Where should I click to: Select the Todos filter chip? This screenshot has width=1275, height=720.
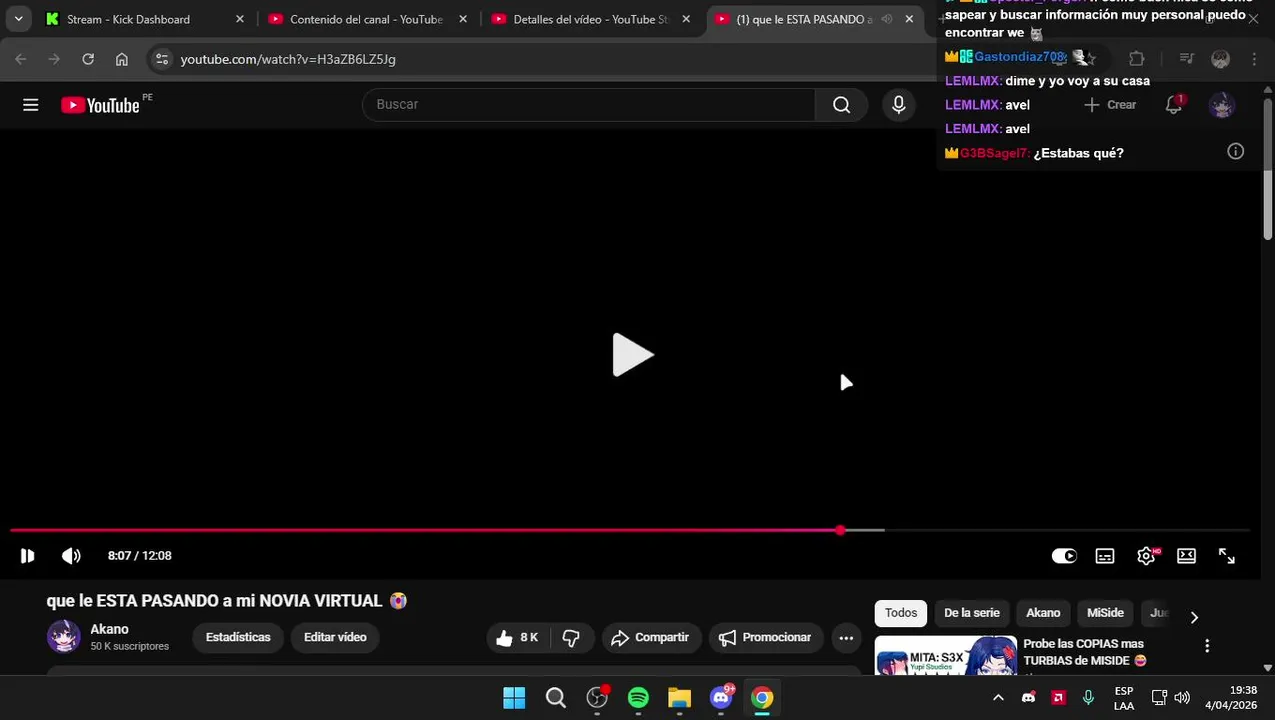pyautogui.click(x=901, y=613)
